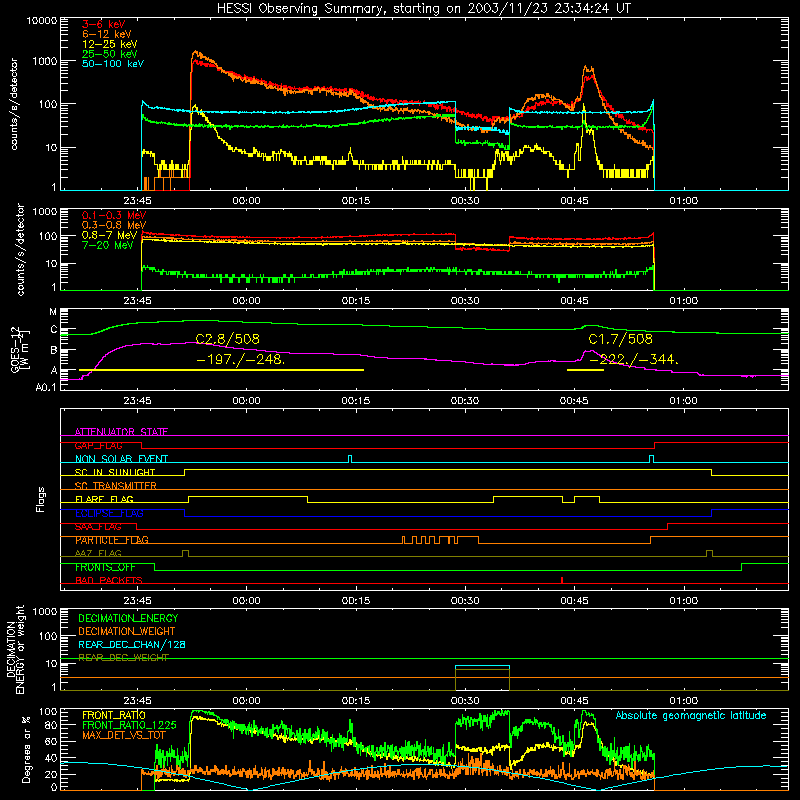Click the HESSI Observing Summary title
Screen dimensions: 800x800
point(424,8)
